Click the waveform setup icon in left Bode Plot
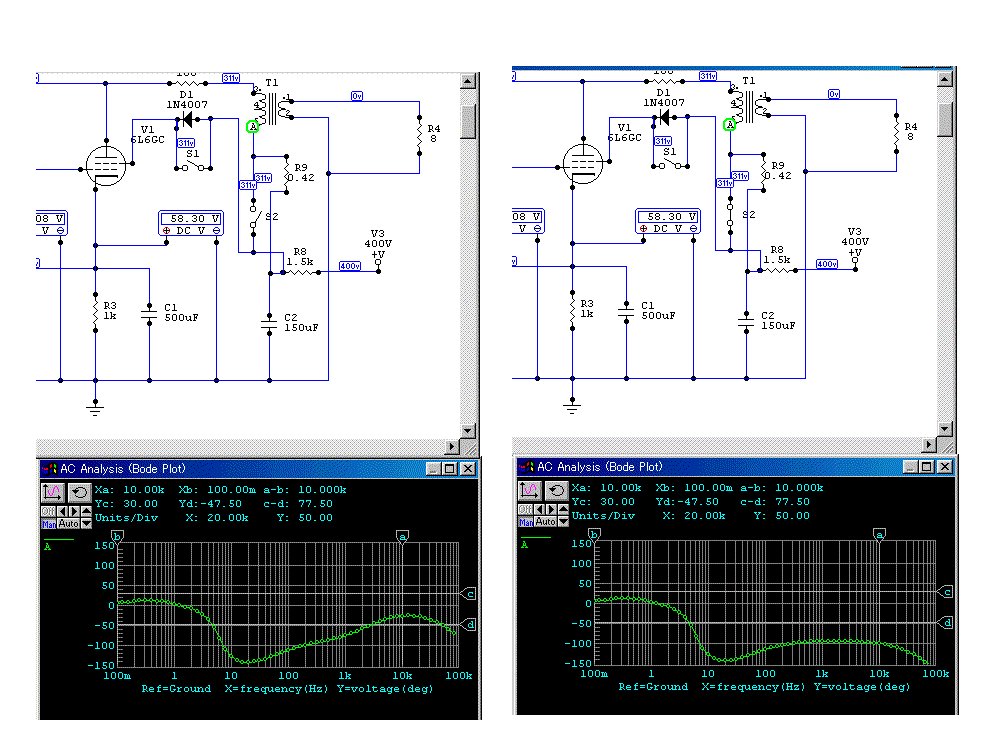Image resolution: width=1000 pixels, height=750 pixels. [53, 492]
